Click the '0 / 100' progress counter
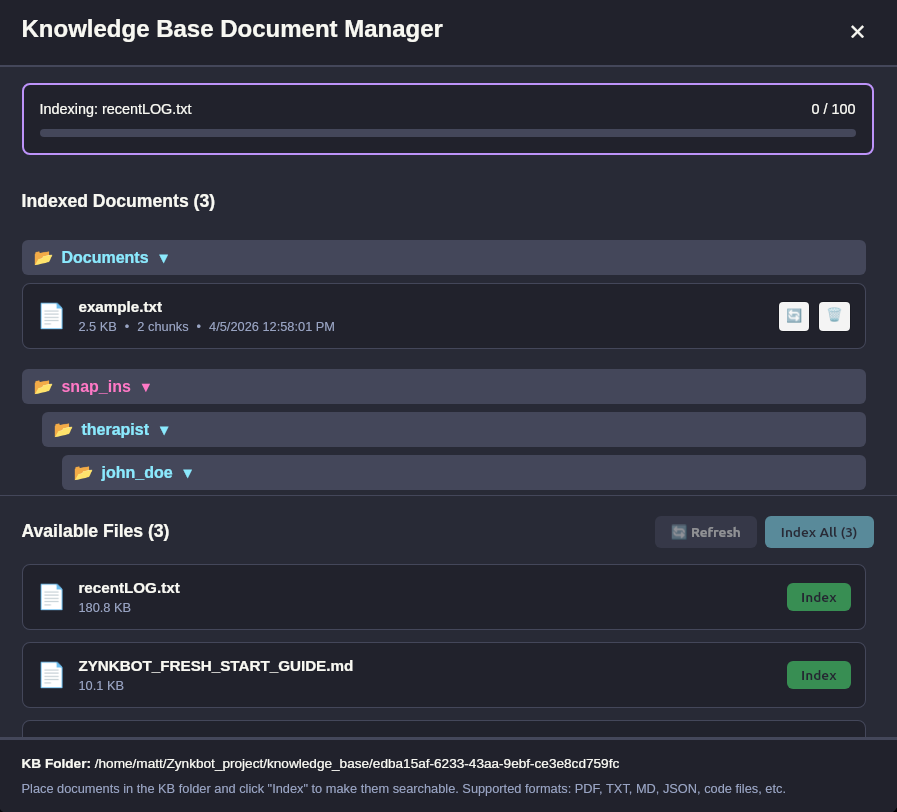897x812 pixels. 833,109
